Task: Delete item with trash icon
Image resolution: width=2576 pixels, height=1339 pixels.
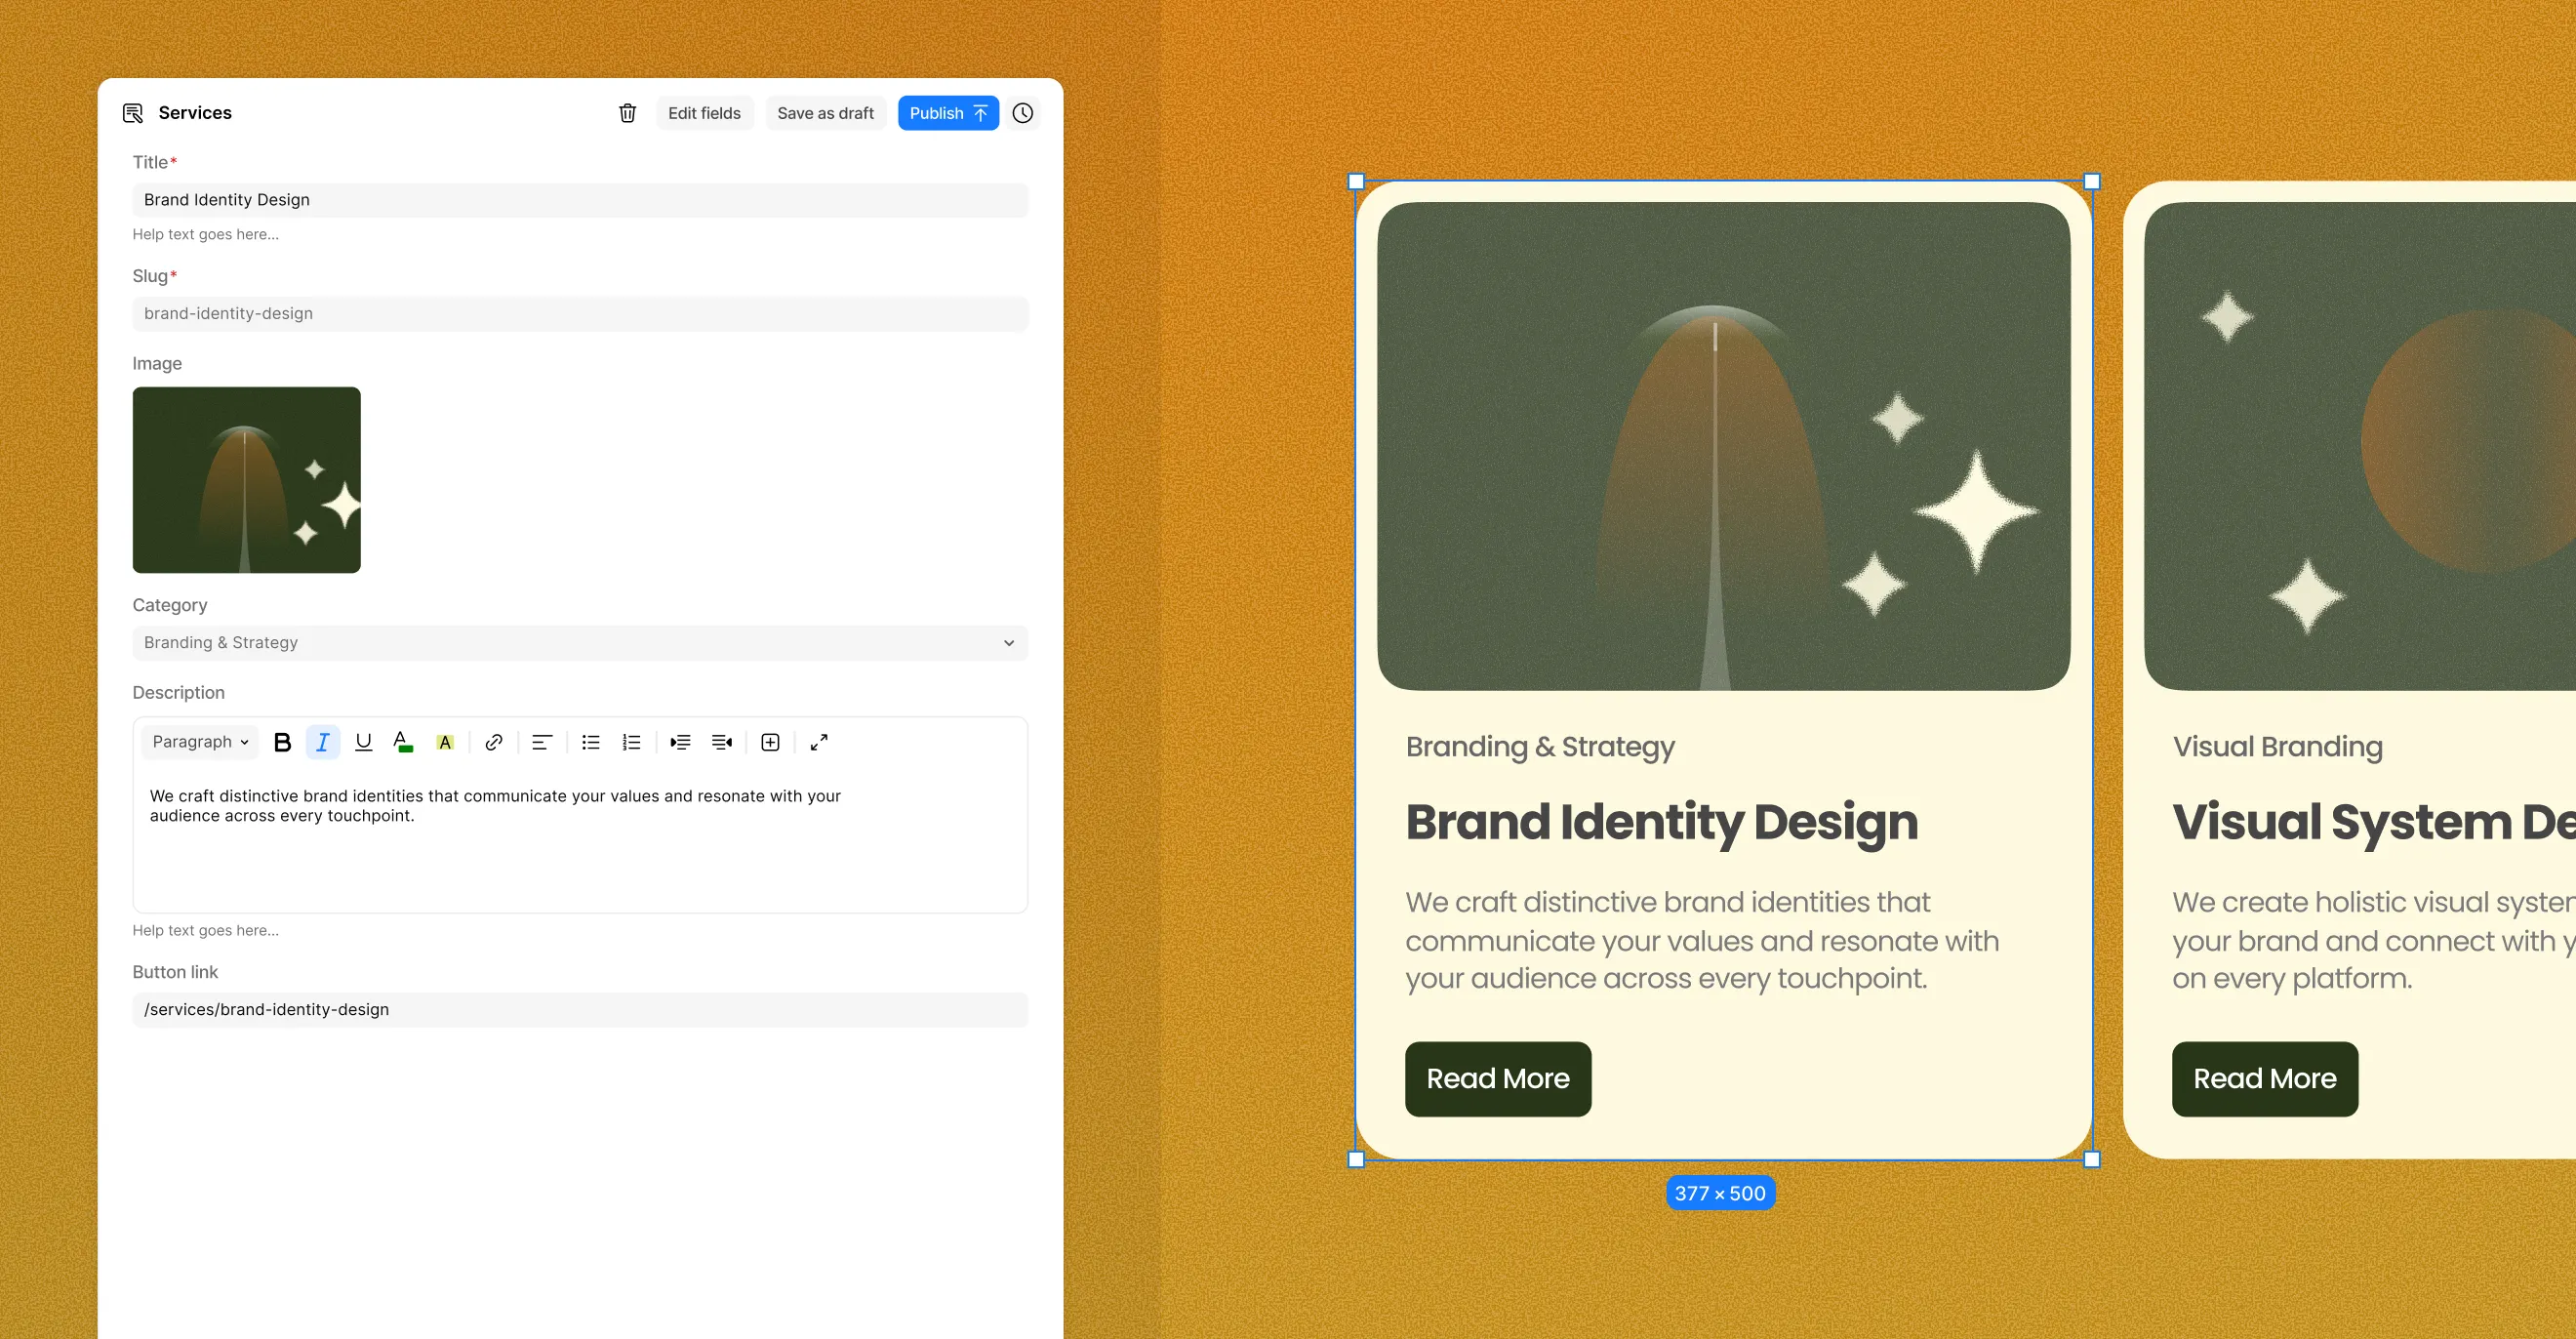Action: tap(627, 113)
